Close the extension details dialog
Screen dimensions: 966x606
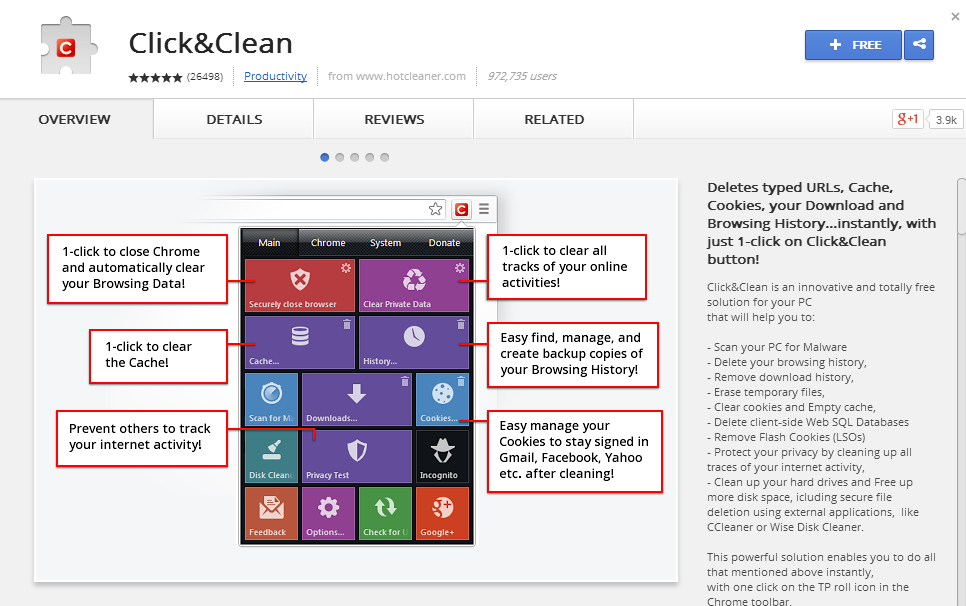[955, 17]
